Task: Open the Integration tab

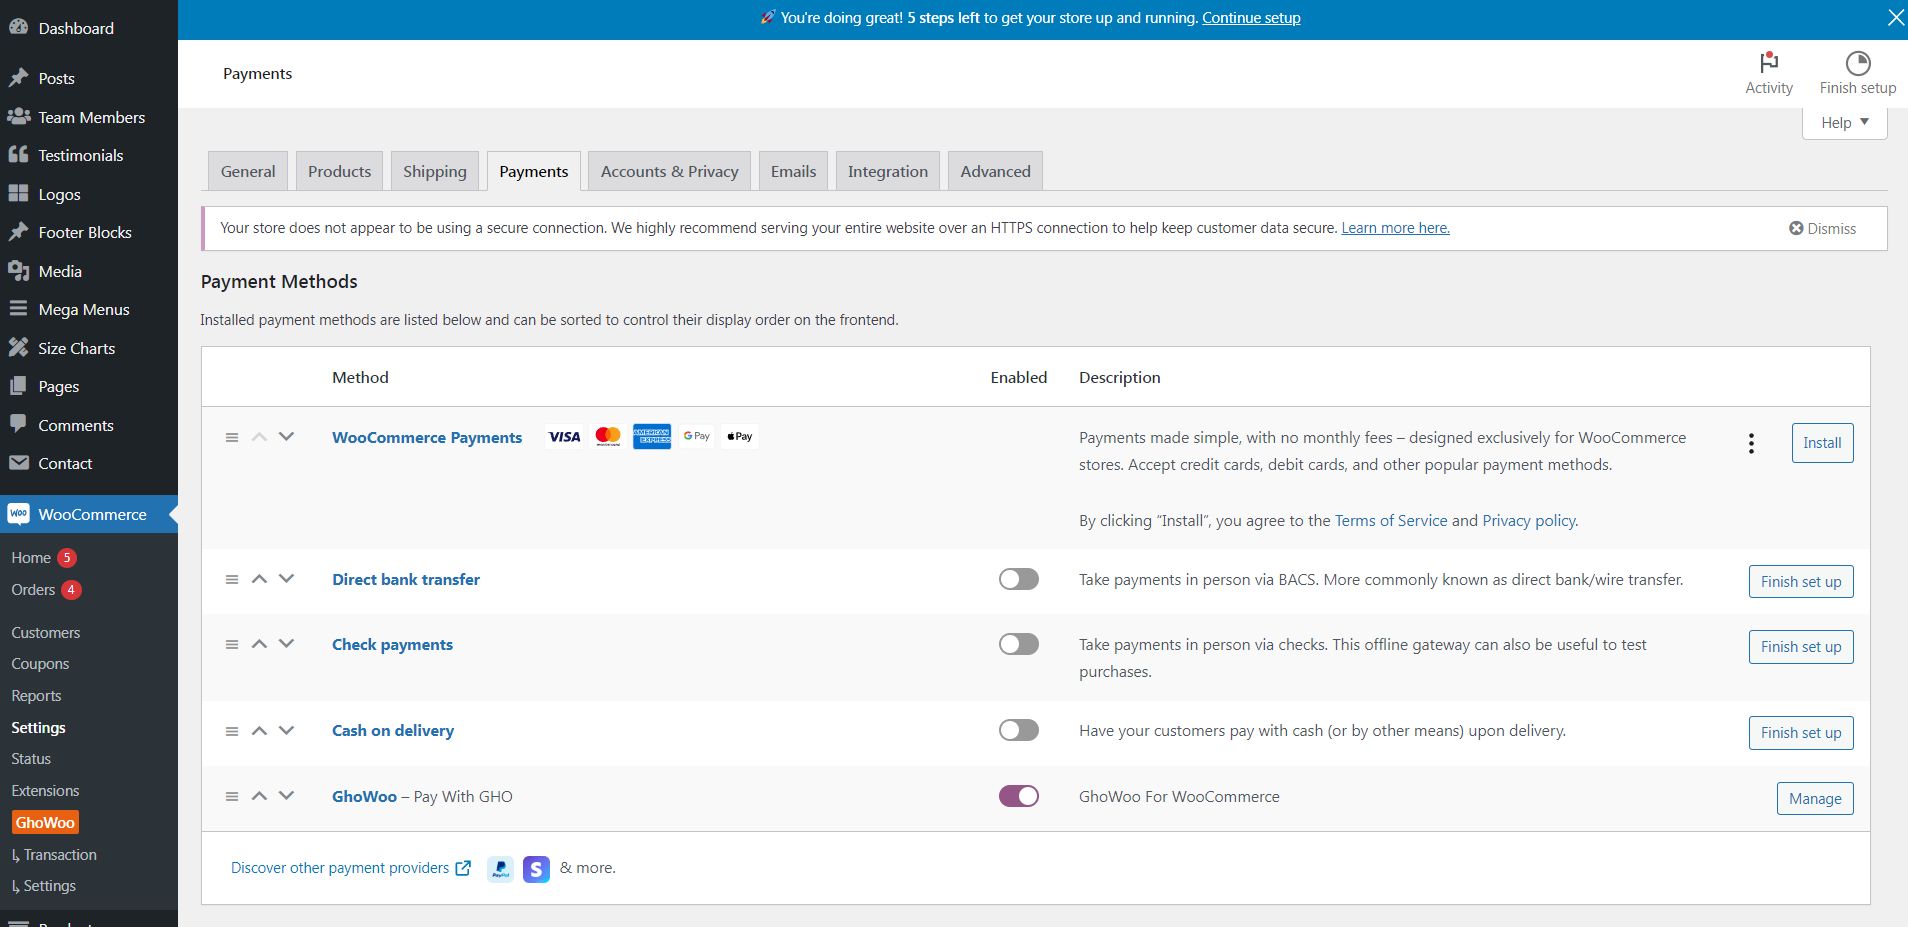Action: coord(888,171)
